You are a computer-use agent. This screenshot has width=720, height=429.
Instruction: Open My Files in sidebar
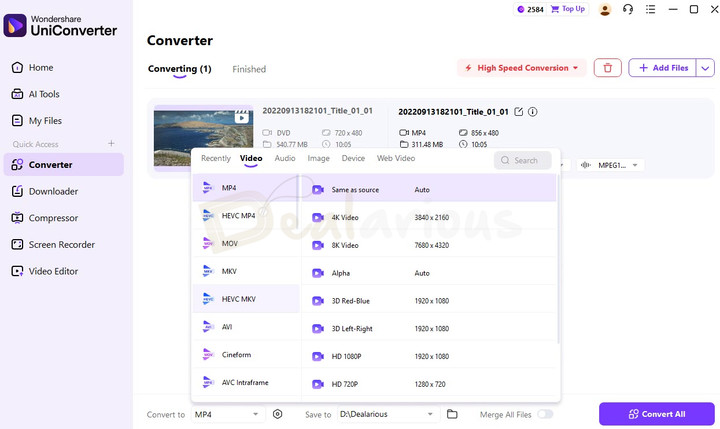[x=36, y=121]
